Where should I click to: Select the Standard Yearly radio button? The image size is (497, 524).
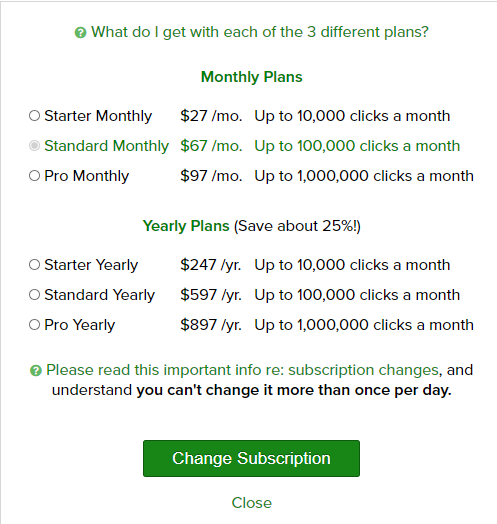point(34,295)
